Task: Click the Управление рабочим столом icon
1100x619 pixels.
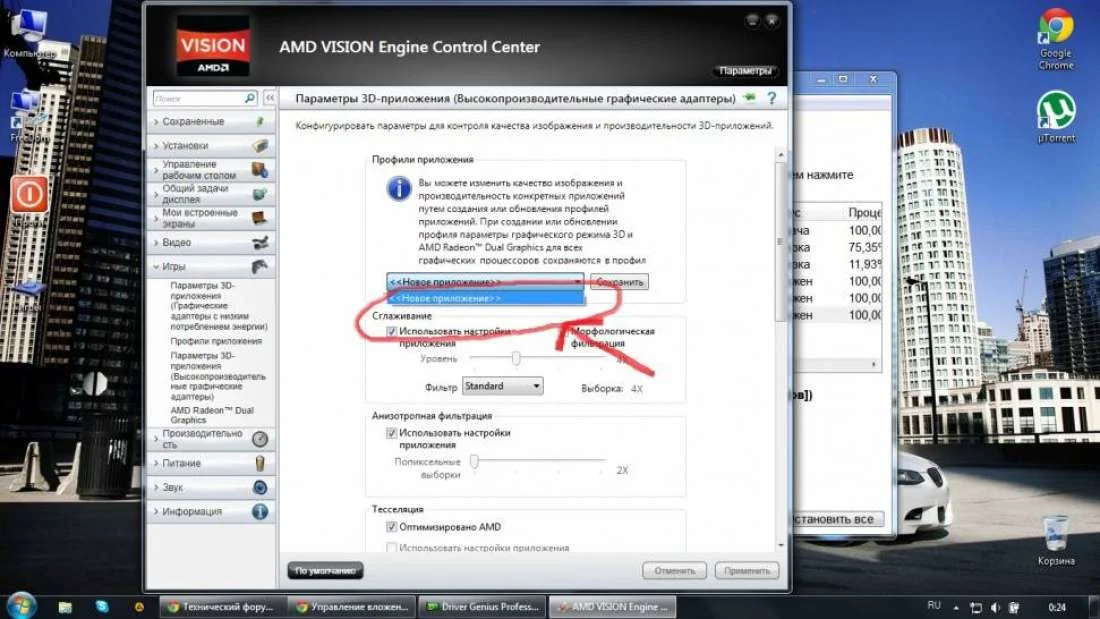Action: [260, 170]
